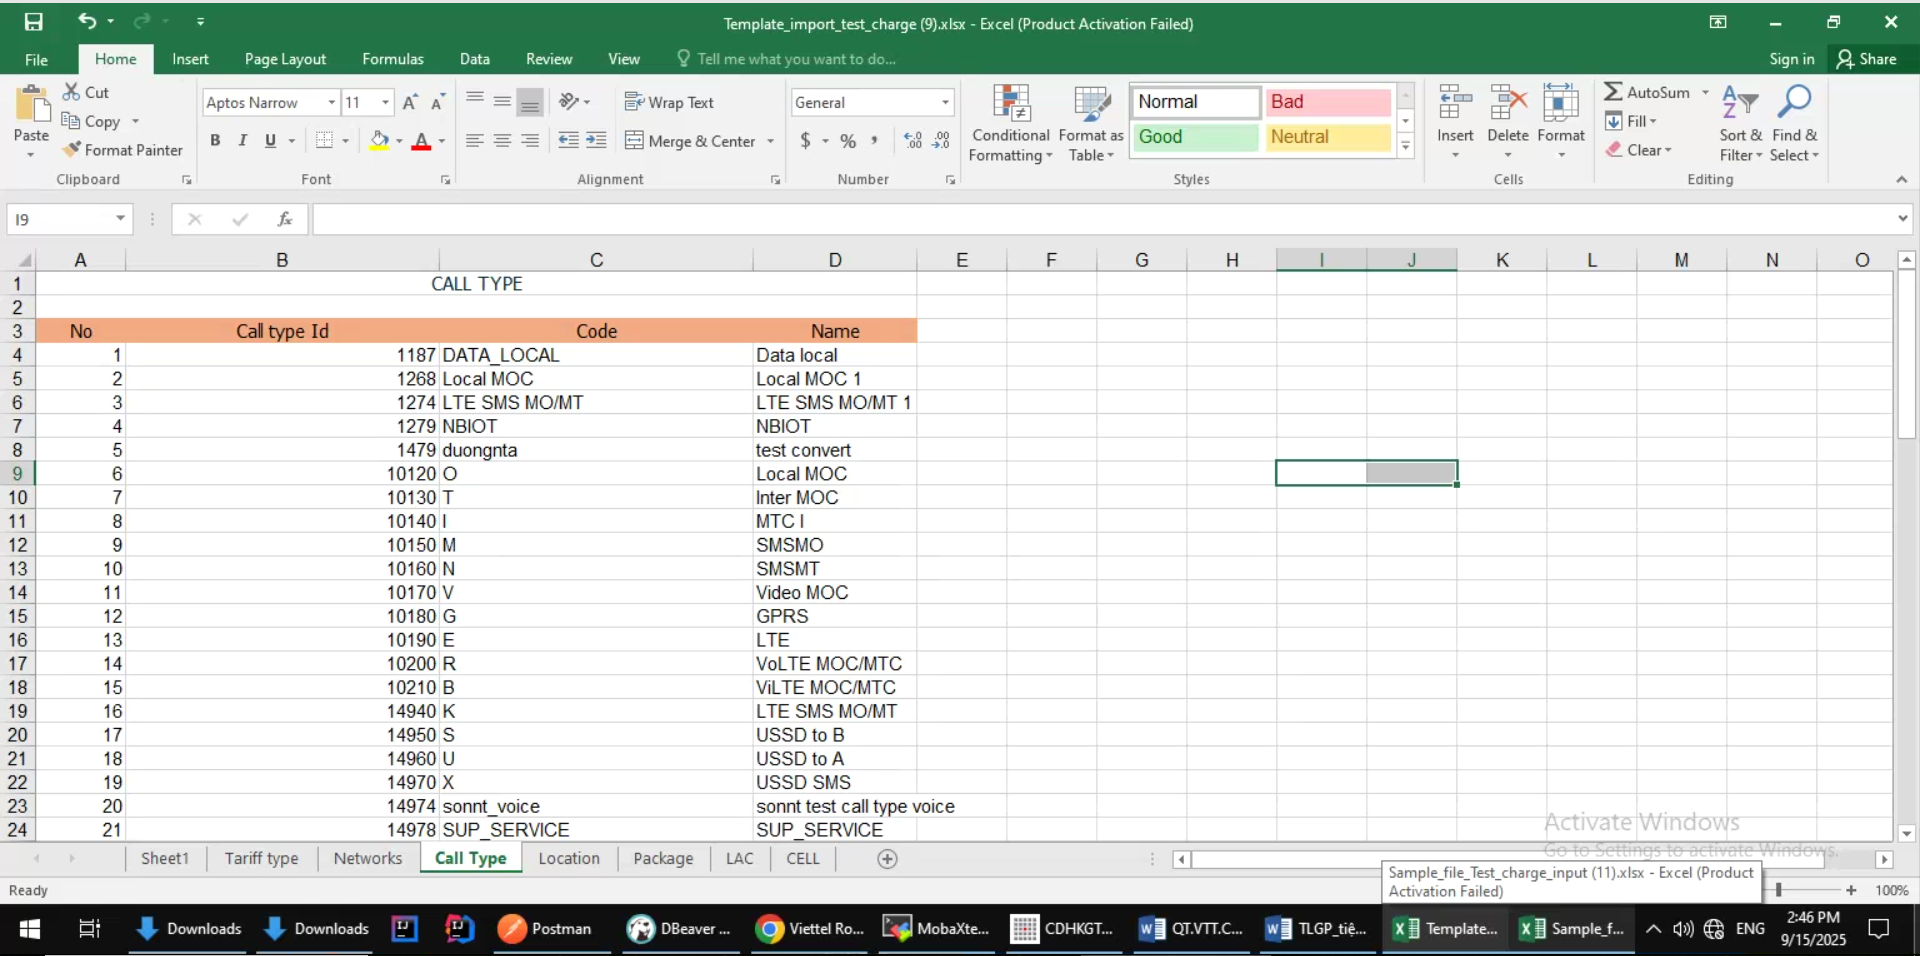This screenshot has width=1920, height=956.
Task: Click the Merge & Center icon
Action: [x=634, y=141]
